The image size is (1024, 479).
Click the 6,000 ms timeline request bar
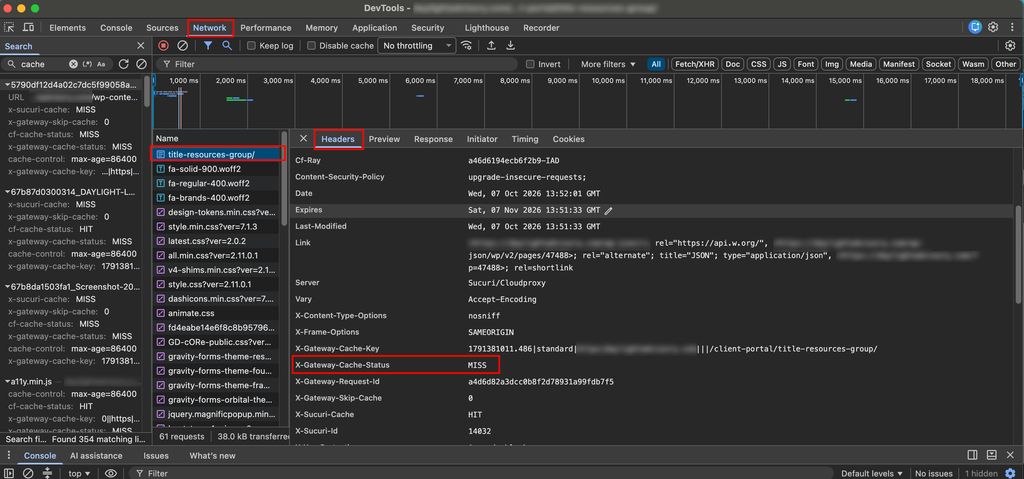tap(420, 96)
